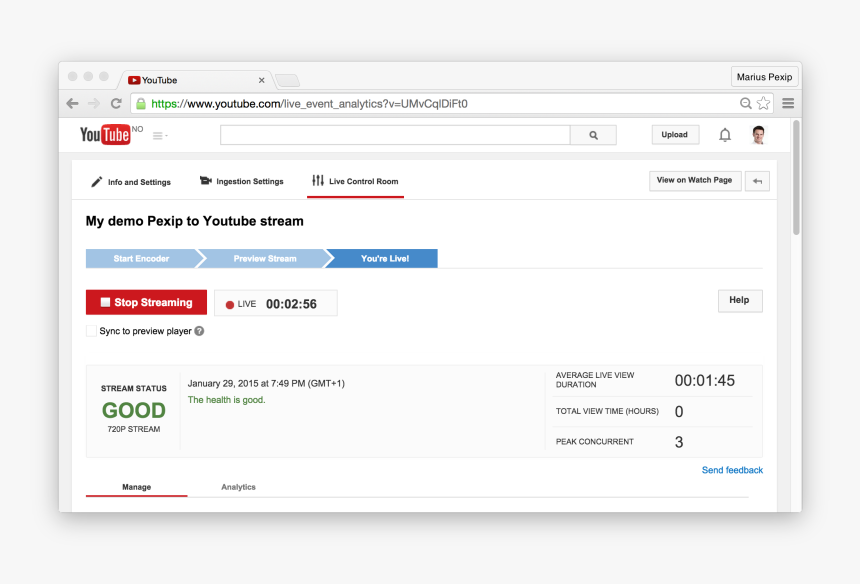Image resolution: width=860 pixels, height=584 pixels.
Task: Click the Send feedback link
Action: pyautogui.click(x=732, y=470)
